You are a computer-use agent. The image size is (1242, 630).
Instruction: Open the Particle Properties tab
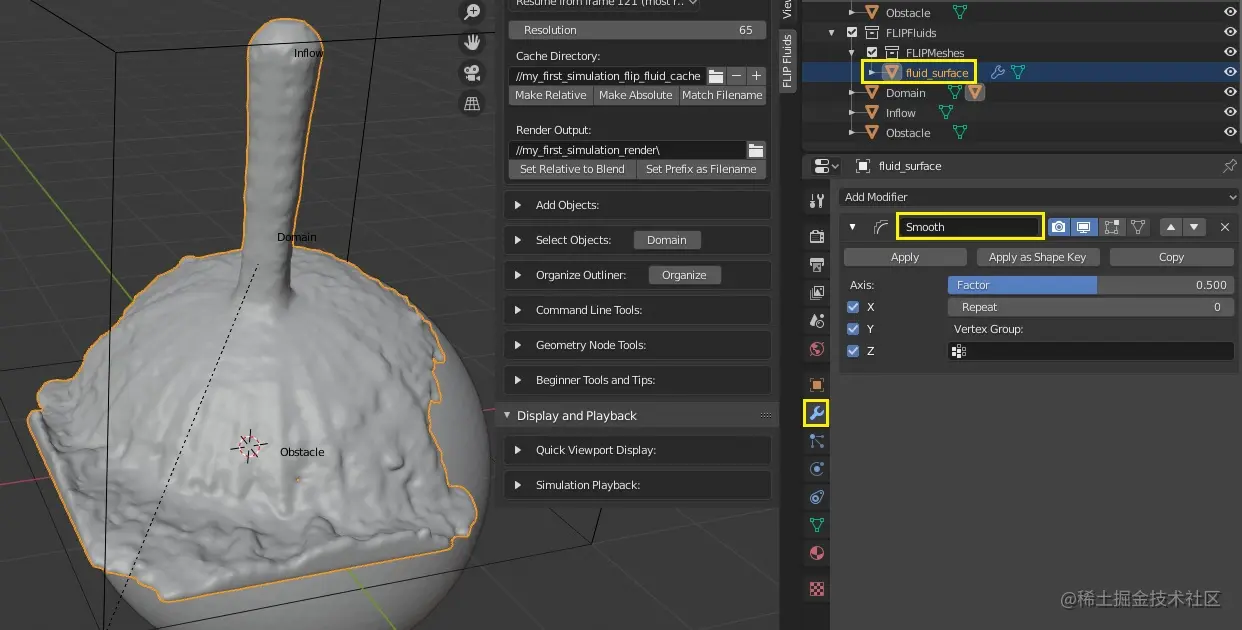pyautogui.click(x=816, y=442)
